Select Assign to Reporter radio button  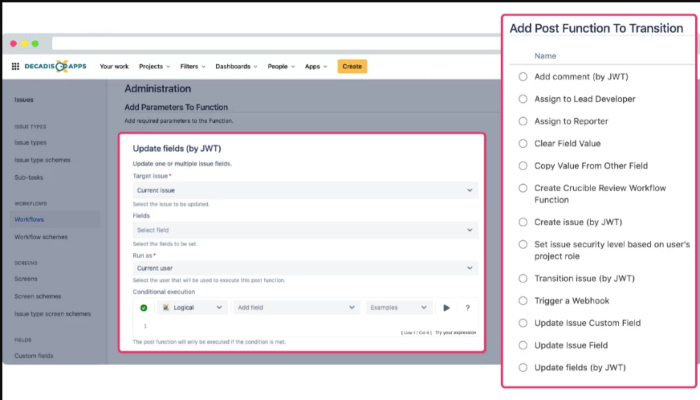[523, 121]
